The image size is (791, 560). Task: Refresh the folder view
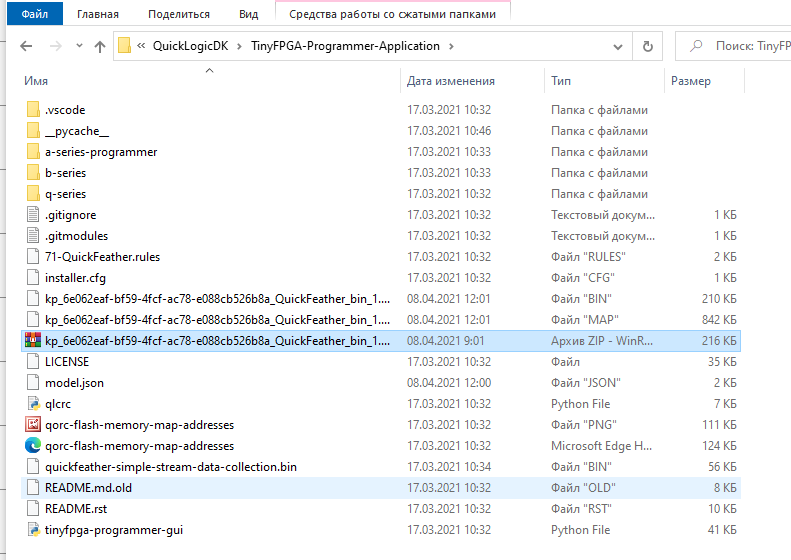[648, 46]
